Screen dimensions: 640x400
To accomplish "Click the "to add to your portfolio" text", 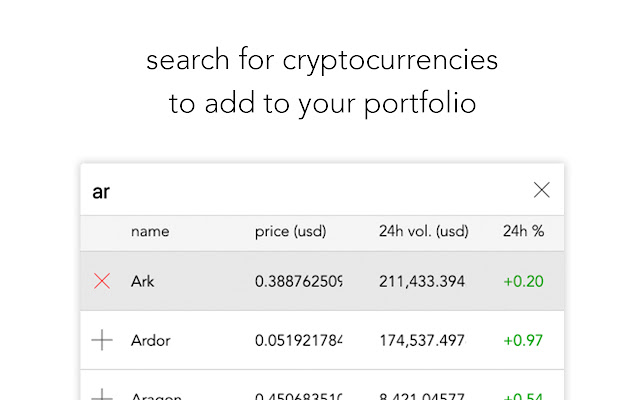I will point(321,103).
